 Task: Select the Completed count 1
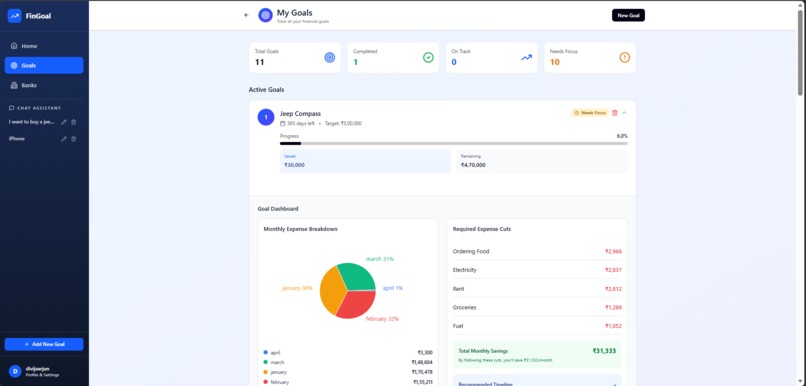[x=355, y=62]
